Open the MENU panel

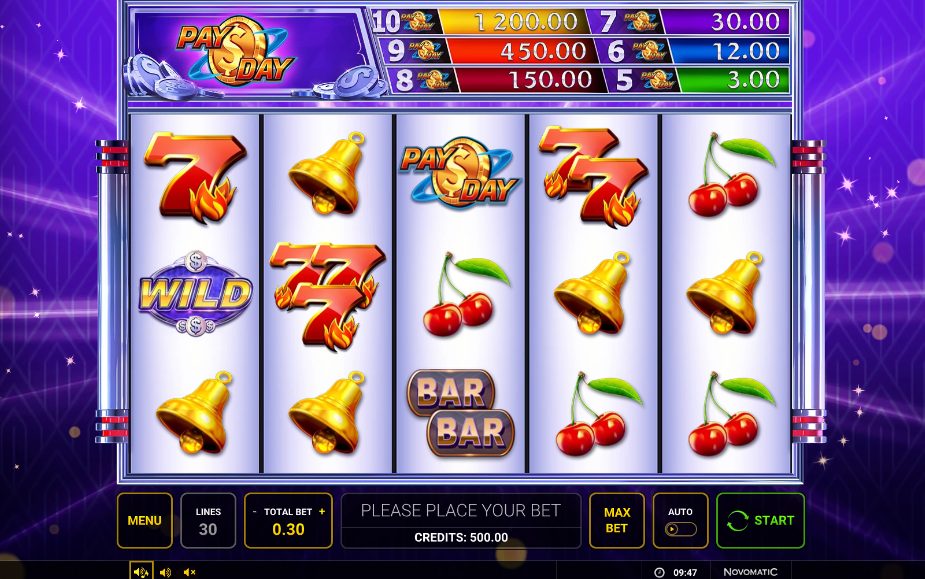coord(145,521)
